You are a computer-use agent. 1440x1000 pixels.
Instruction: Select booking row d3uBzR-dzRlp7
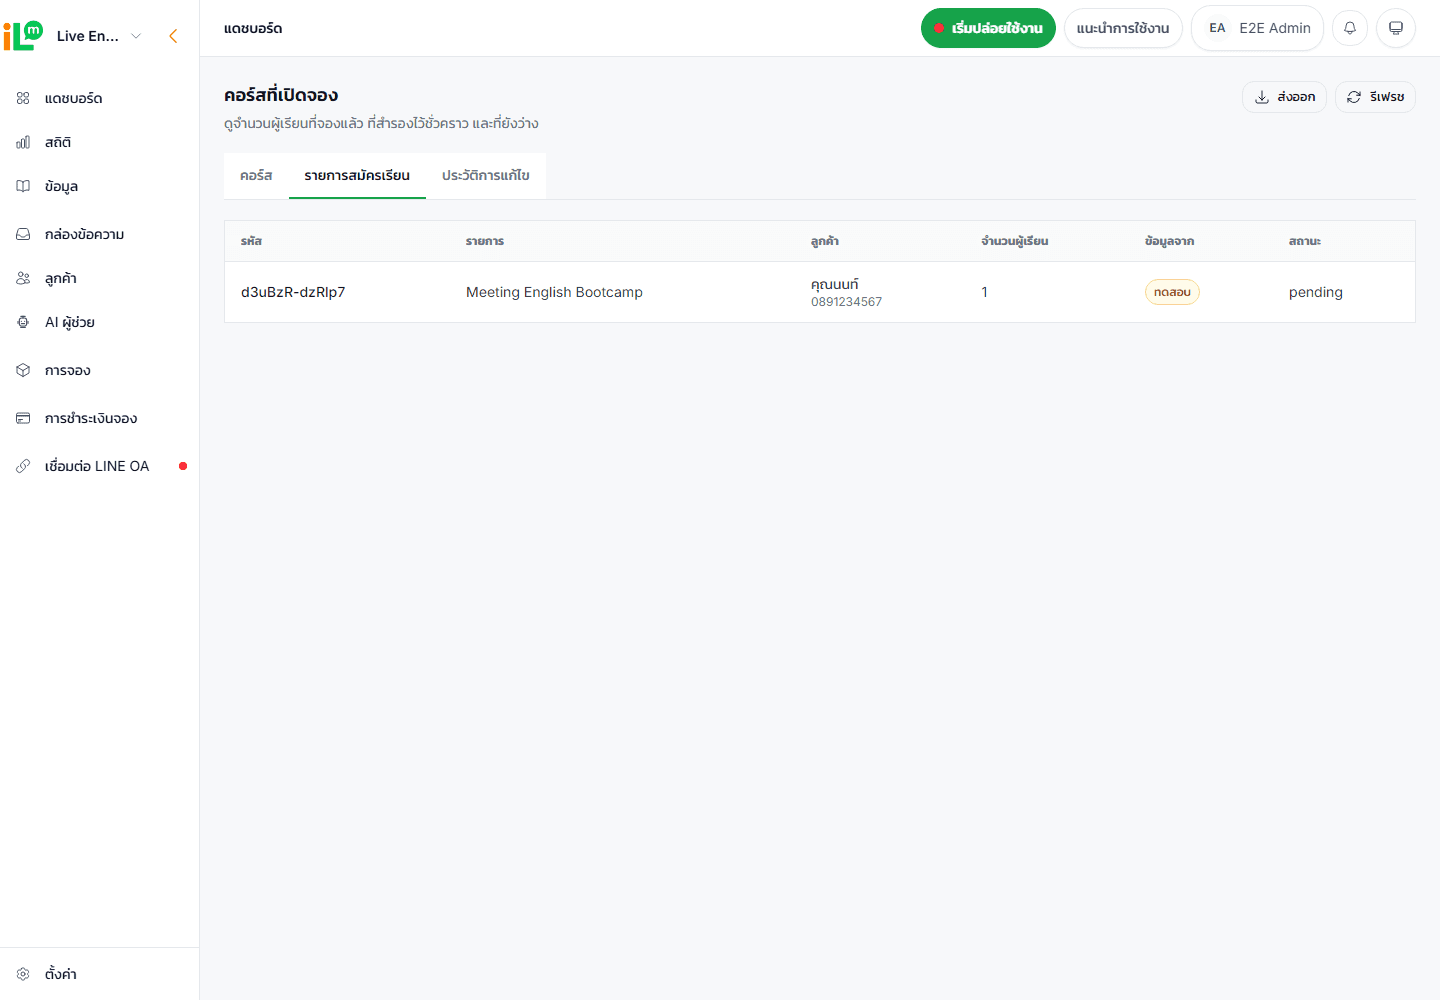tap(820, 292)
